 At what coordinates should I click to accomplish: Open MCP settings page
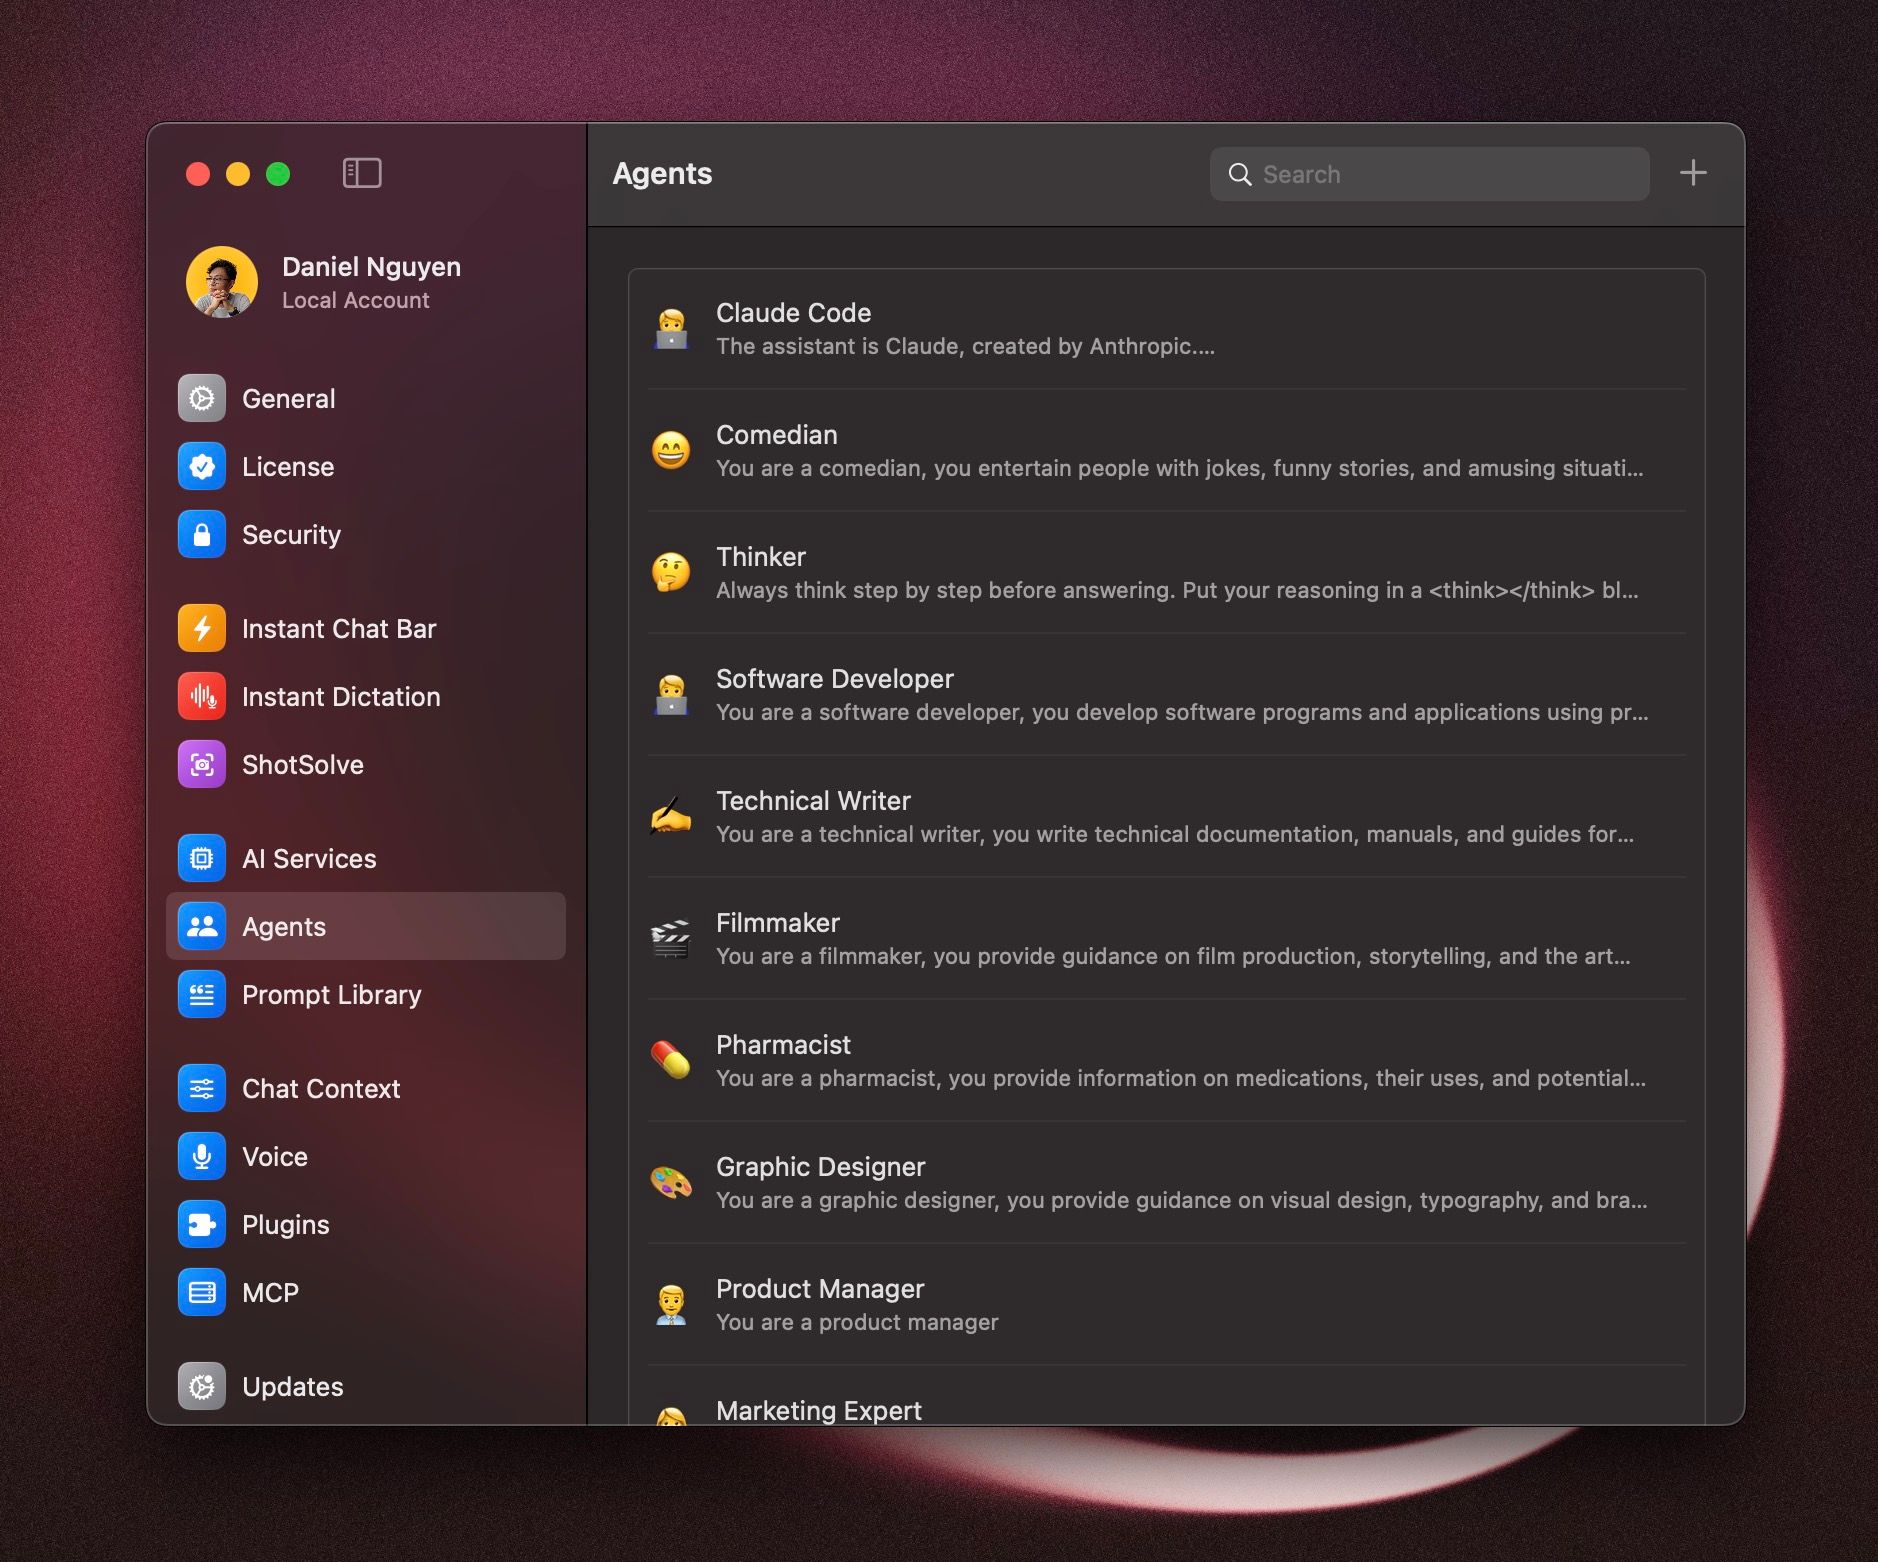click(x=270, y=1293)
